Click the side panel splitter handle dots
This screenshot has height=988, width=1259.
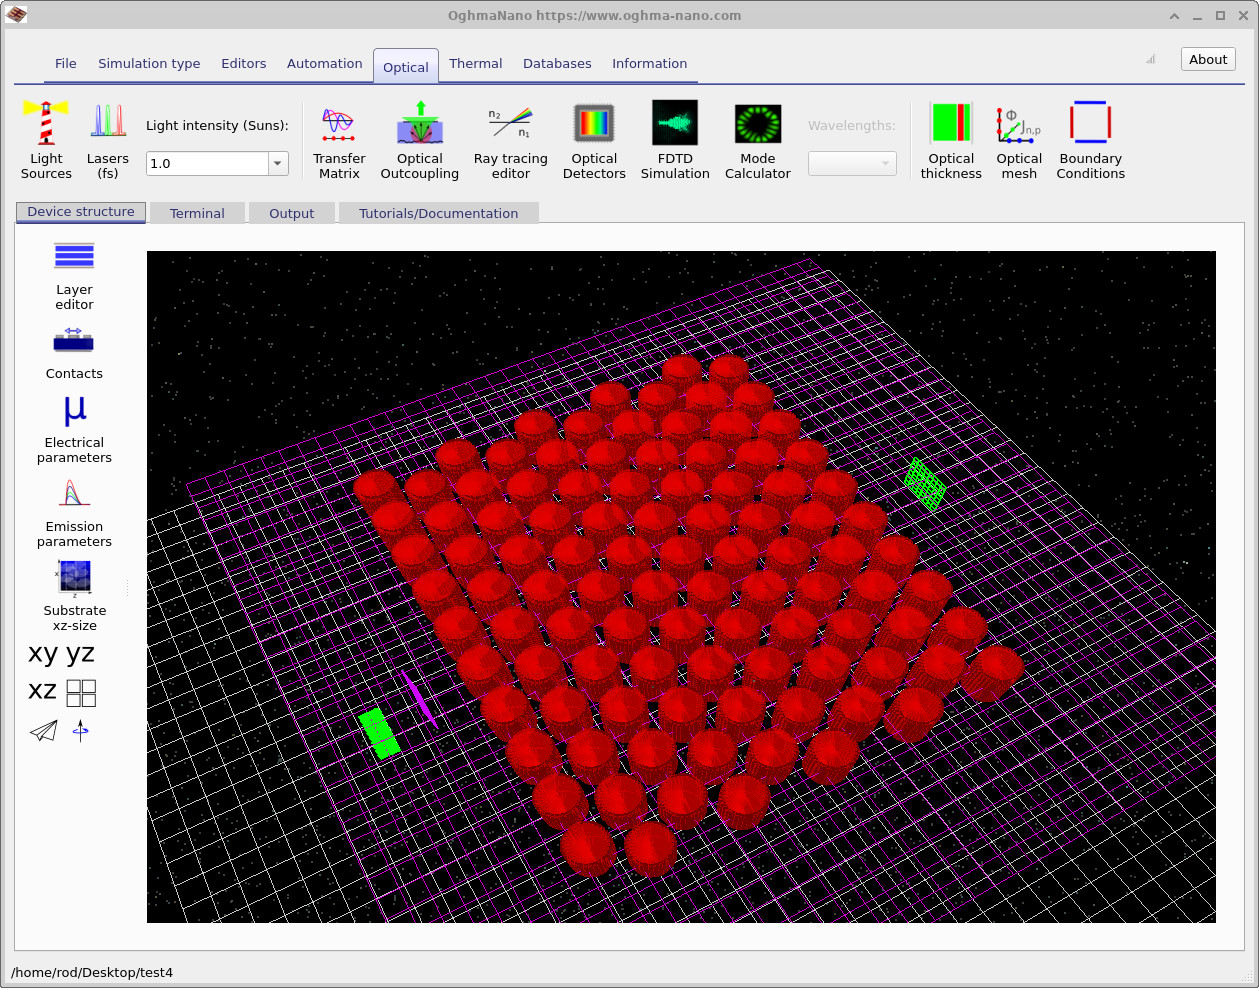point(127,587)
